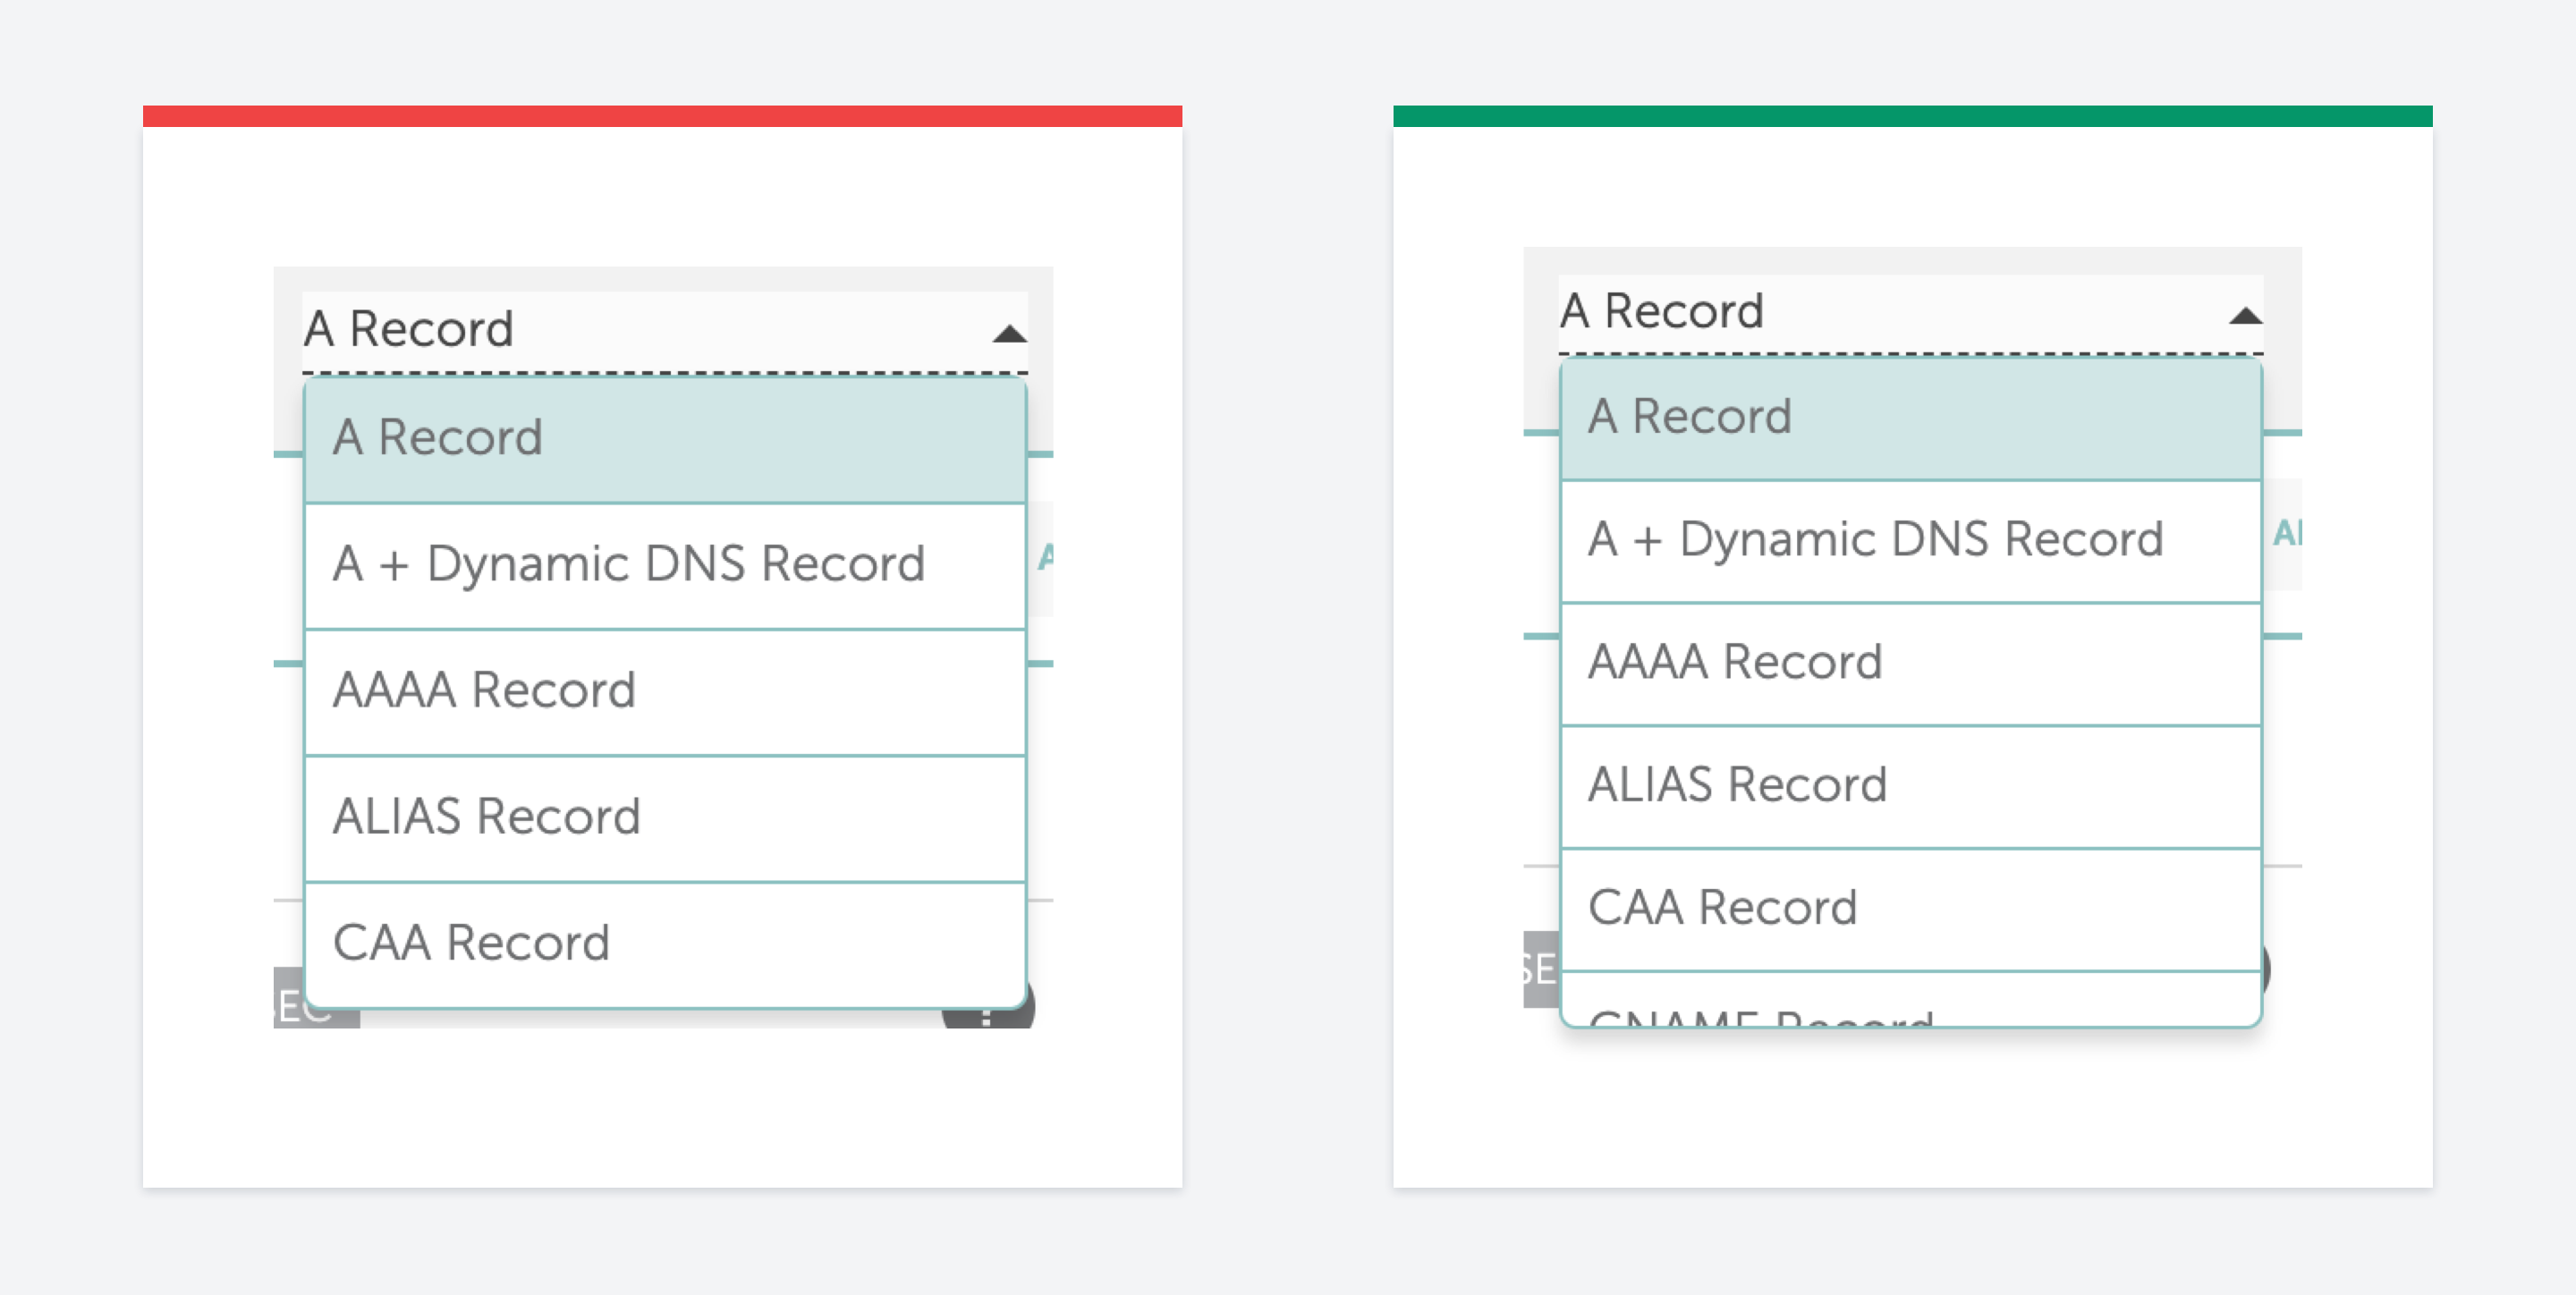Choose A + Dynamic DNS Record in red-topped panel

[x=665, y=566]
